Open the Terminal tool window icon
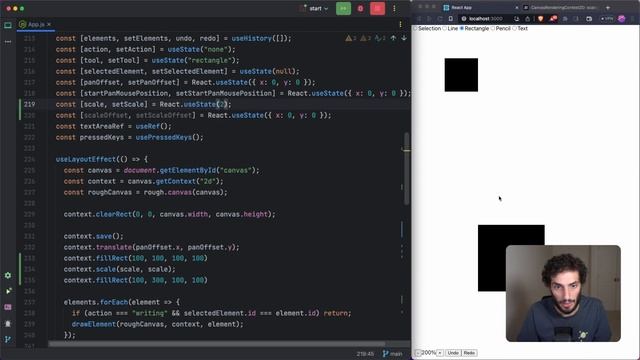 click(x=8, y=307)
